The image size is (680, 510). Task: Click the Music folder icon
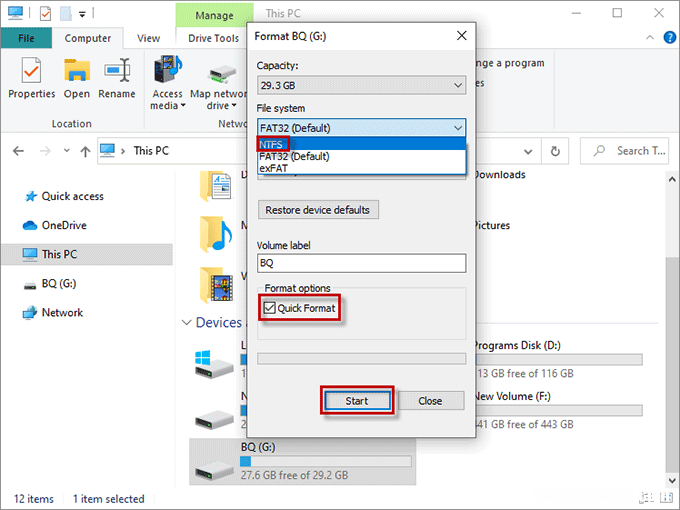[216, 234]
